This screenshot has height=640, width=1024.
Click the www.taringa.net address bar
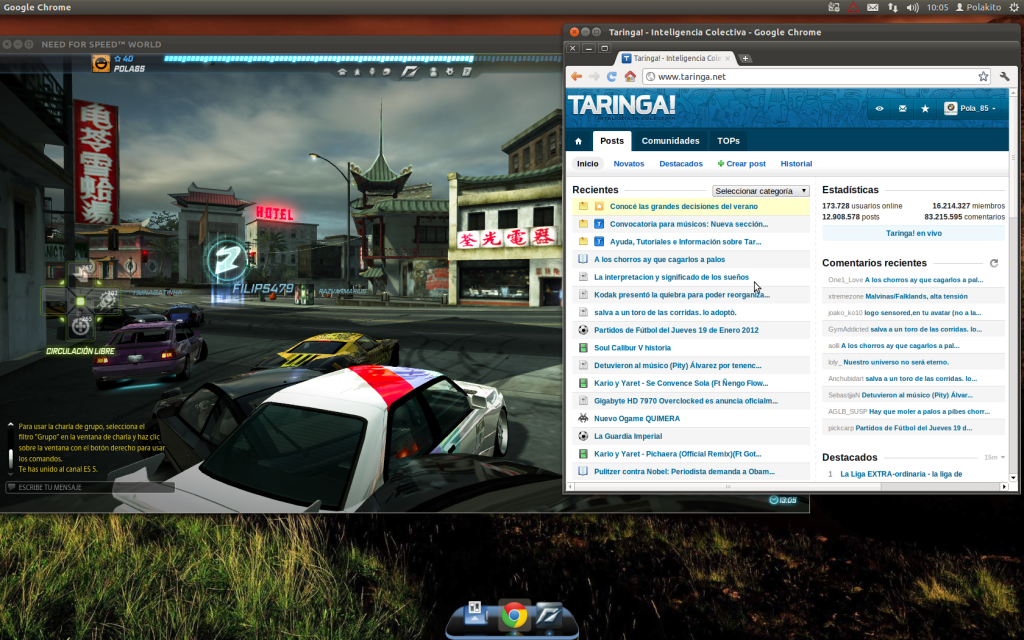pos(816,76)
